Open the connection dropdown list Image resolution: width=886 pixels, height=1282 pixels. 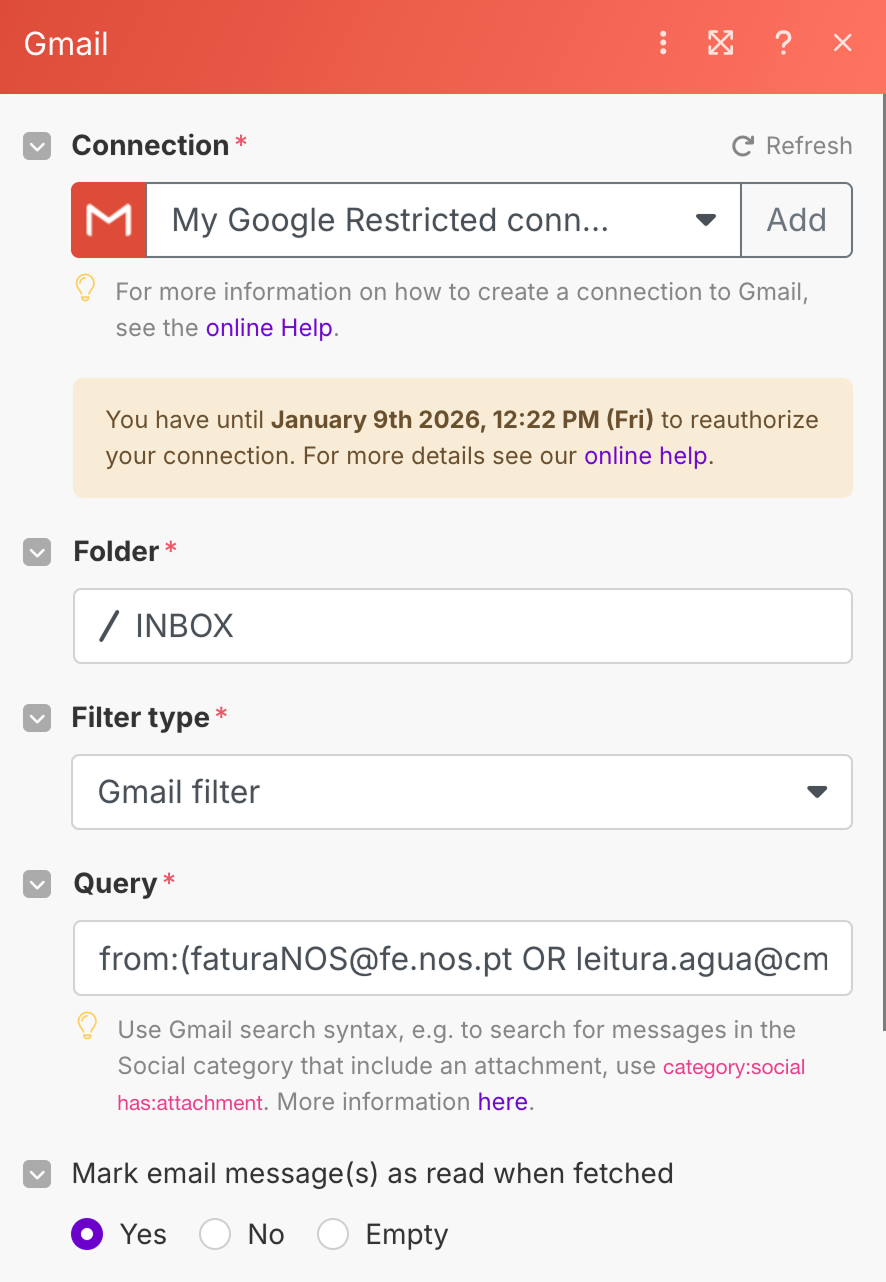pos(443,220)
